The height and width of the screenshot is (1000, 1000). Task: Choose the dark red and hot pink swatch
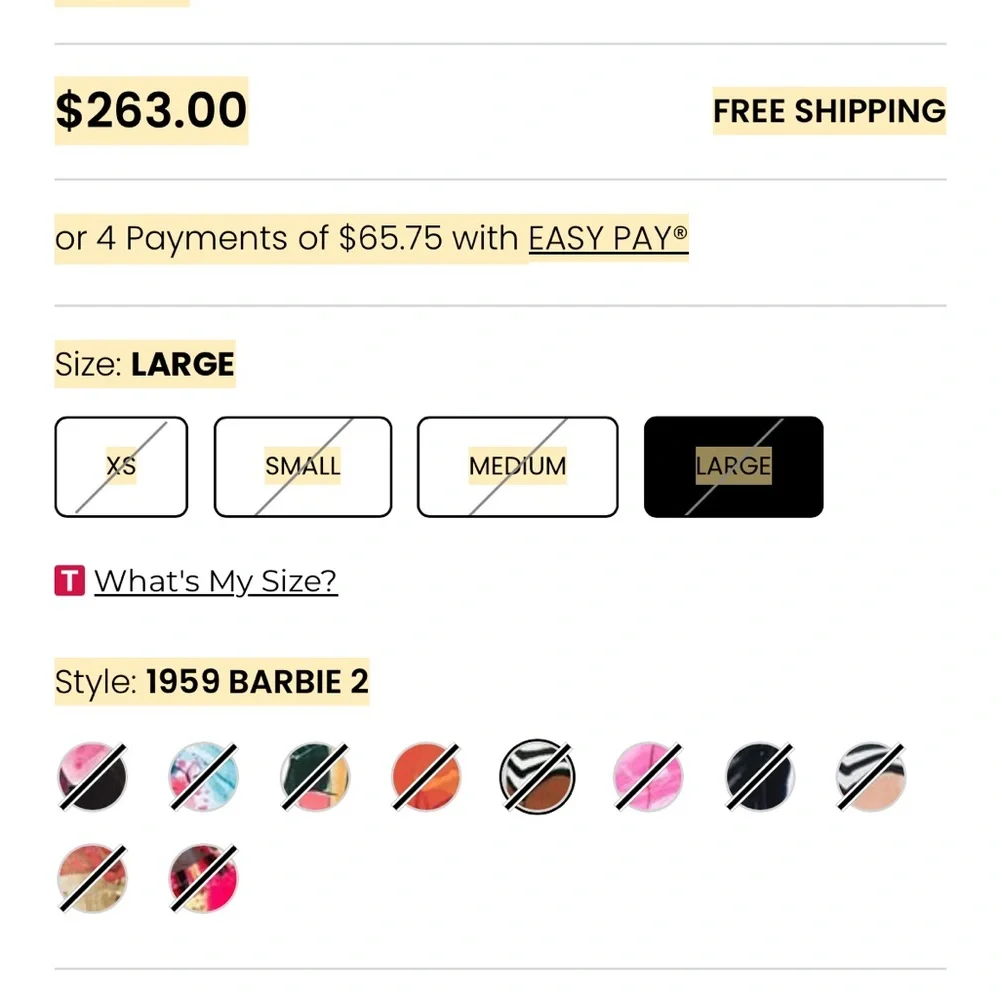[204, 878]
